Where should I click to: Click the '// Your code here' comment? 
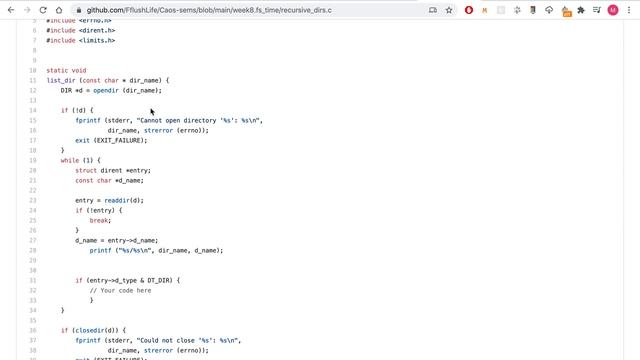coord(120,290)
